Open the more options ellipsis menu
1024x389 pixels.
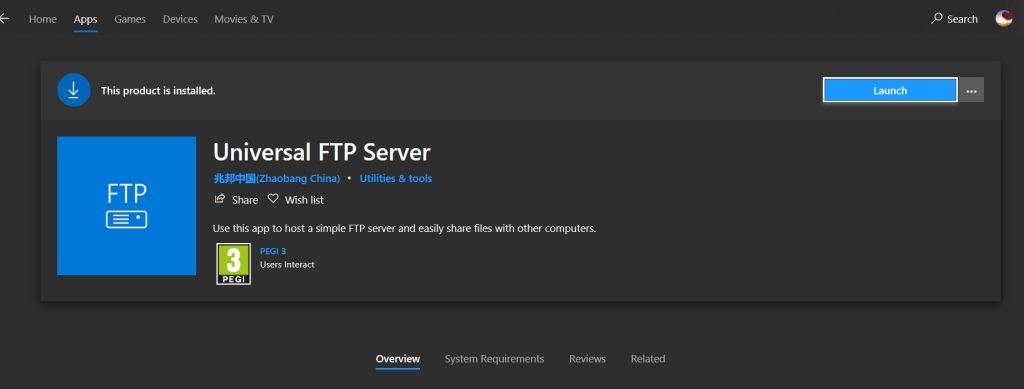point(971,90)
